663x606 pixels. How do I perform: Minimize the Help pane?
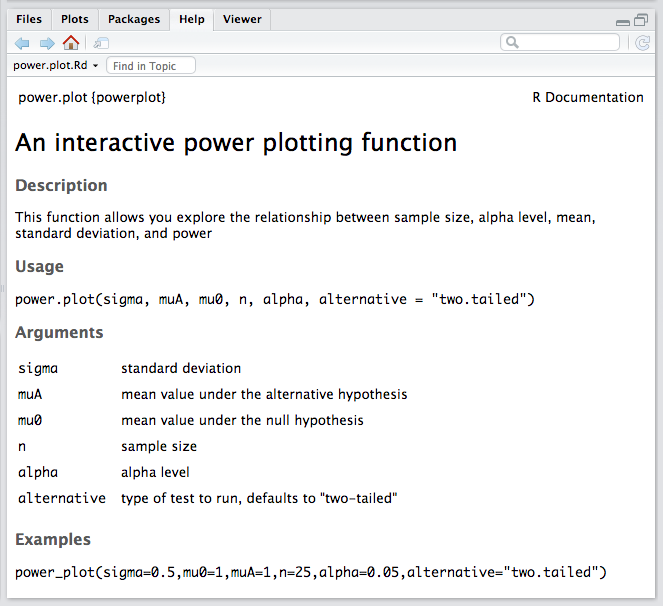623,20
